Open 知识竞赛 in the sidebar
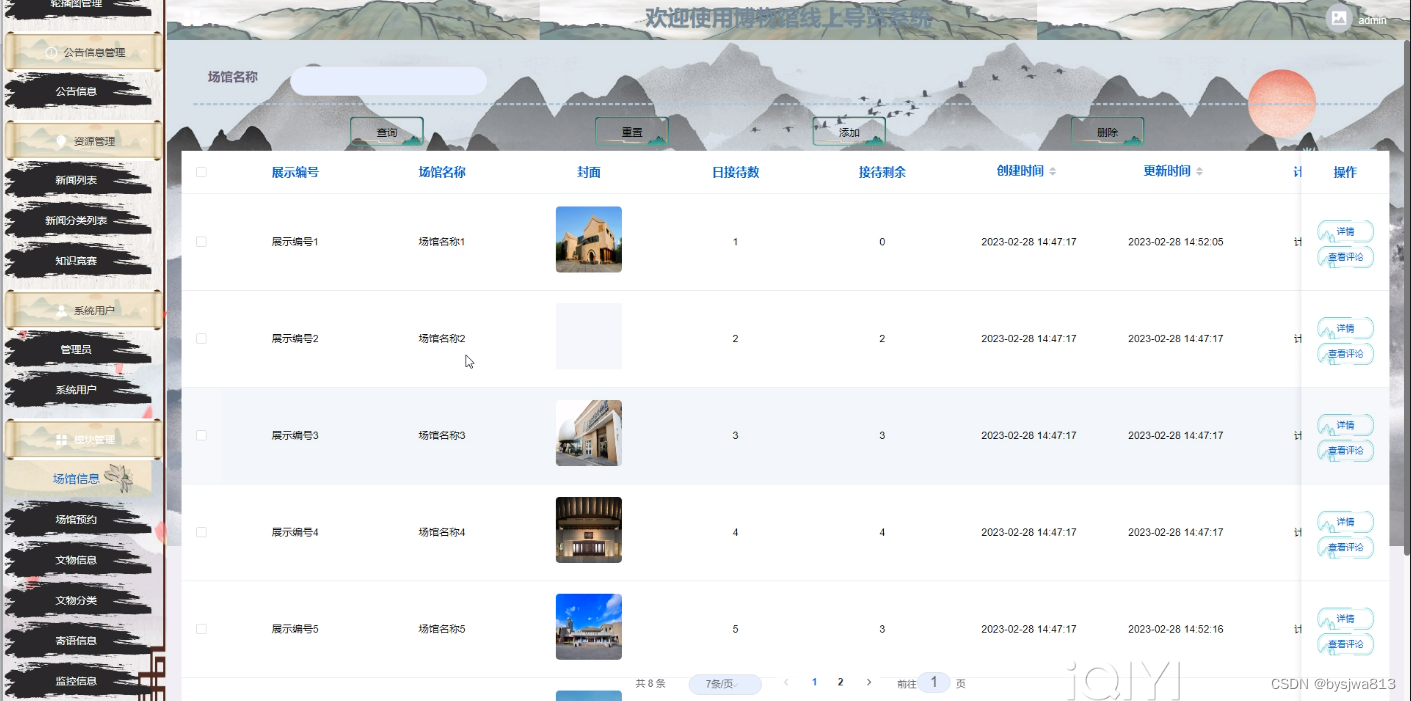Image resolution: width=1411 pixels, height=701 pixels. click(76, 260)
